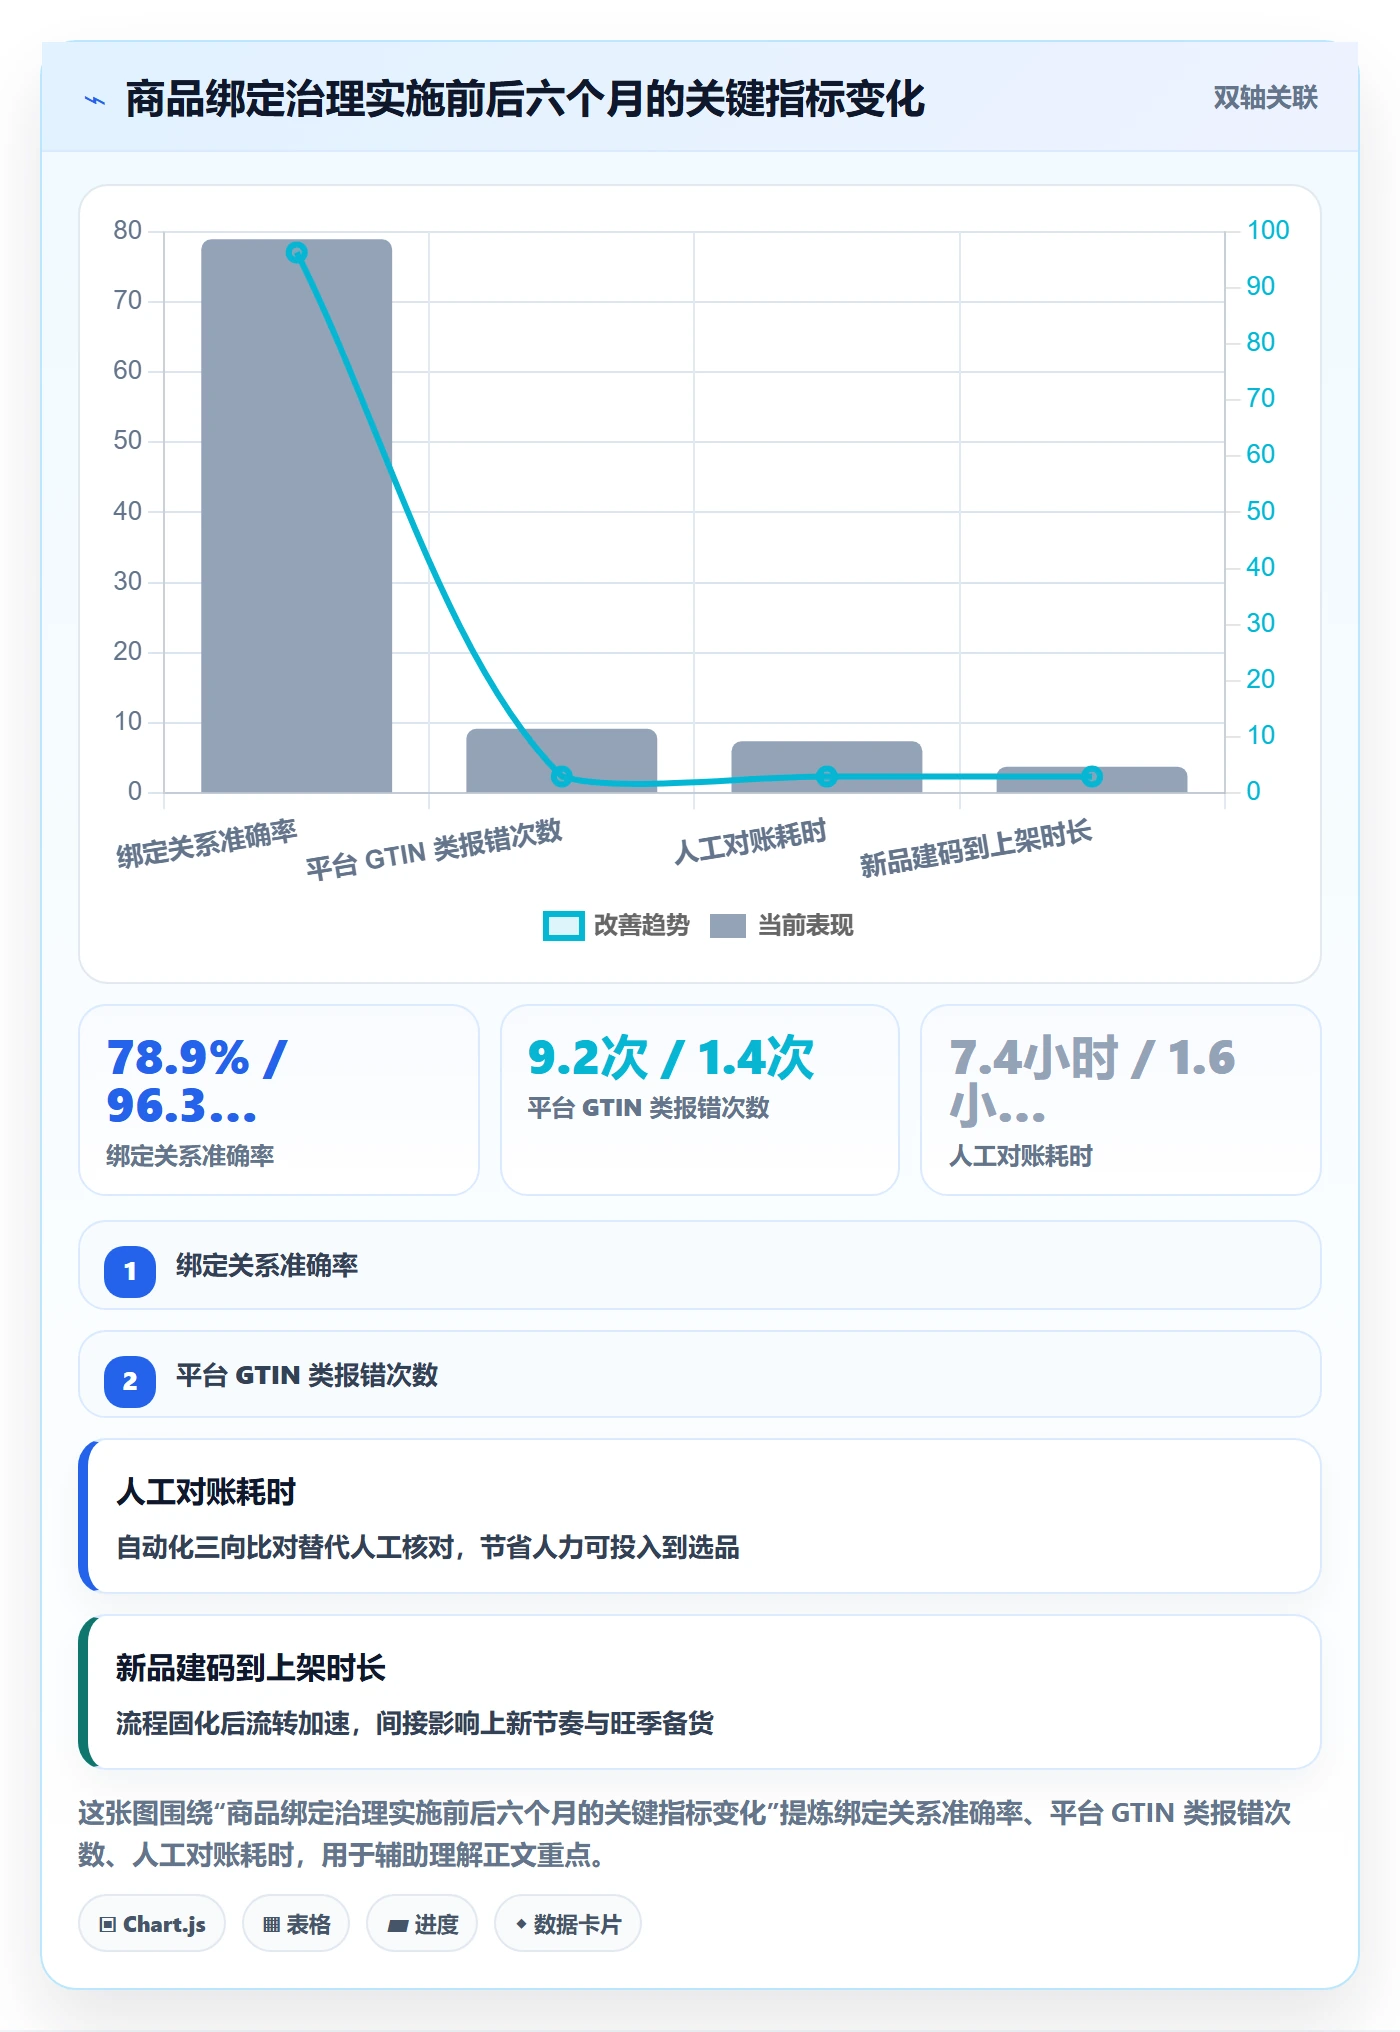This screenshot has height=2032, width=1400.
Task: Click the right axis value 100
Action: [x=1268, y=230]
